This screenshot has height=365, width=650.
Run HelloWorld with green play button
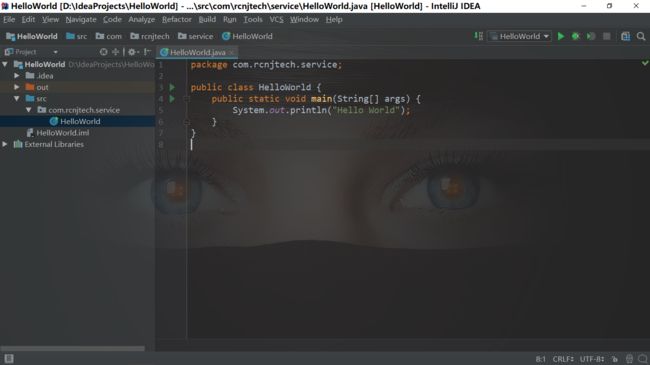(561, 36)
